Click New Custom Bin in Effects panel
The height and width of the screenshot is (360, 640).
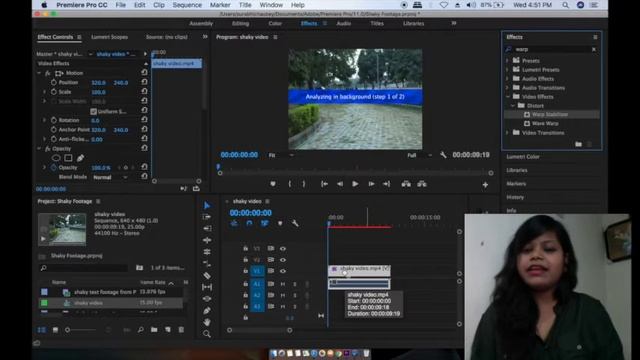pyautogui.click(x=578, y=144)
